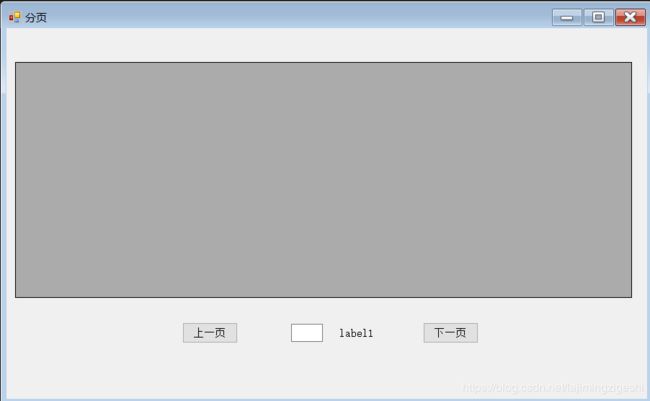The width and height of the screenshot is (650, 401).
Task: Click inside the gray data grid area
Action: coord(323,180)
